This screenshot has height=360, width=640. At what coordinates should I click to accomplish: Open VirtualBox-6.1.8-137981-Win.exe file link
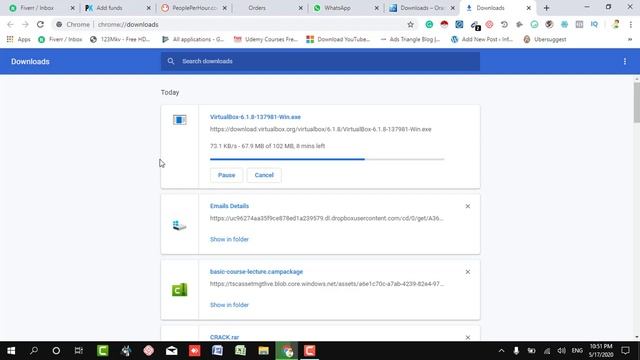coord(255,117)
